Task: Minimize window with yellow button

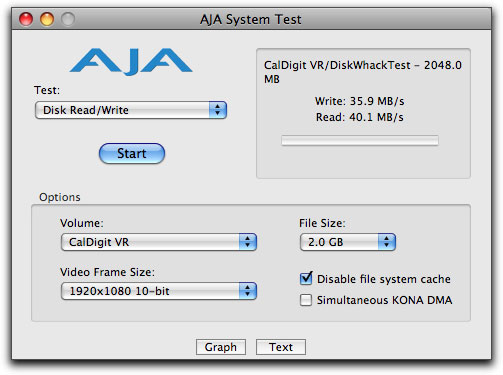Action: point(47,19)
